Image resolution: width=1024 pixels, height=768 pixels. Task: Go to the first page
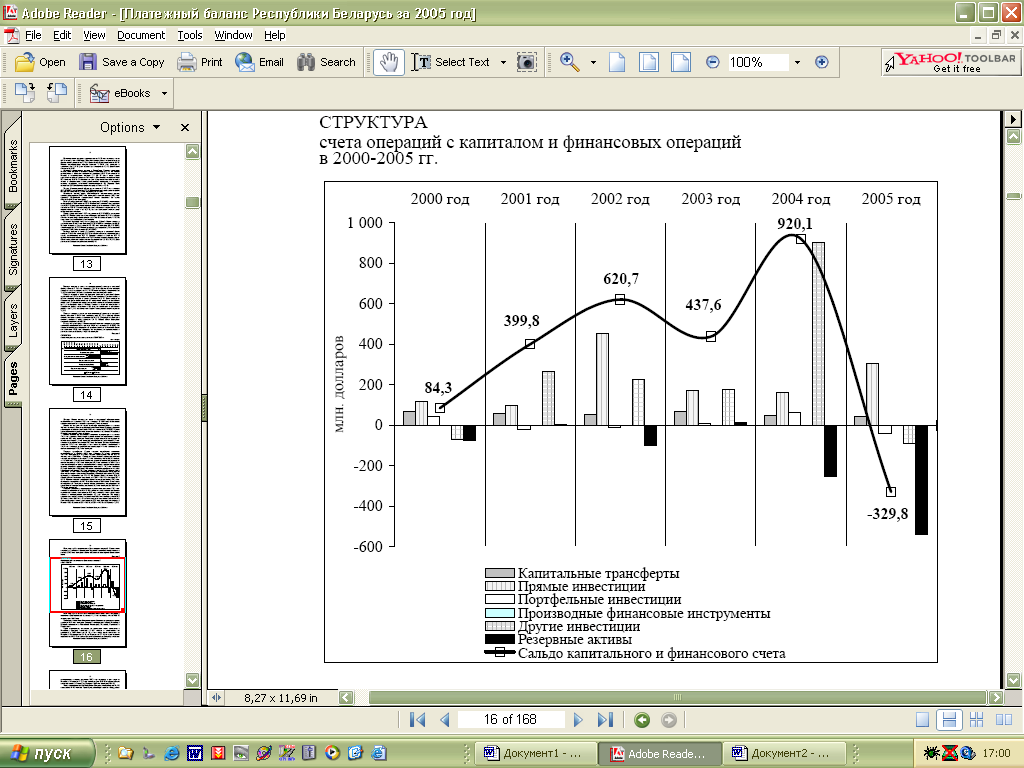point(417,720)
